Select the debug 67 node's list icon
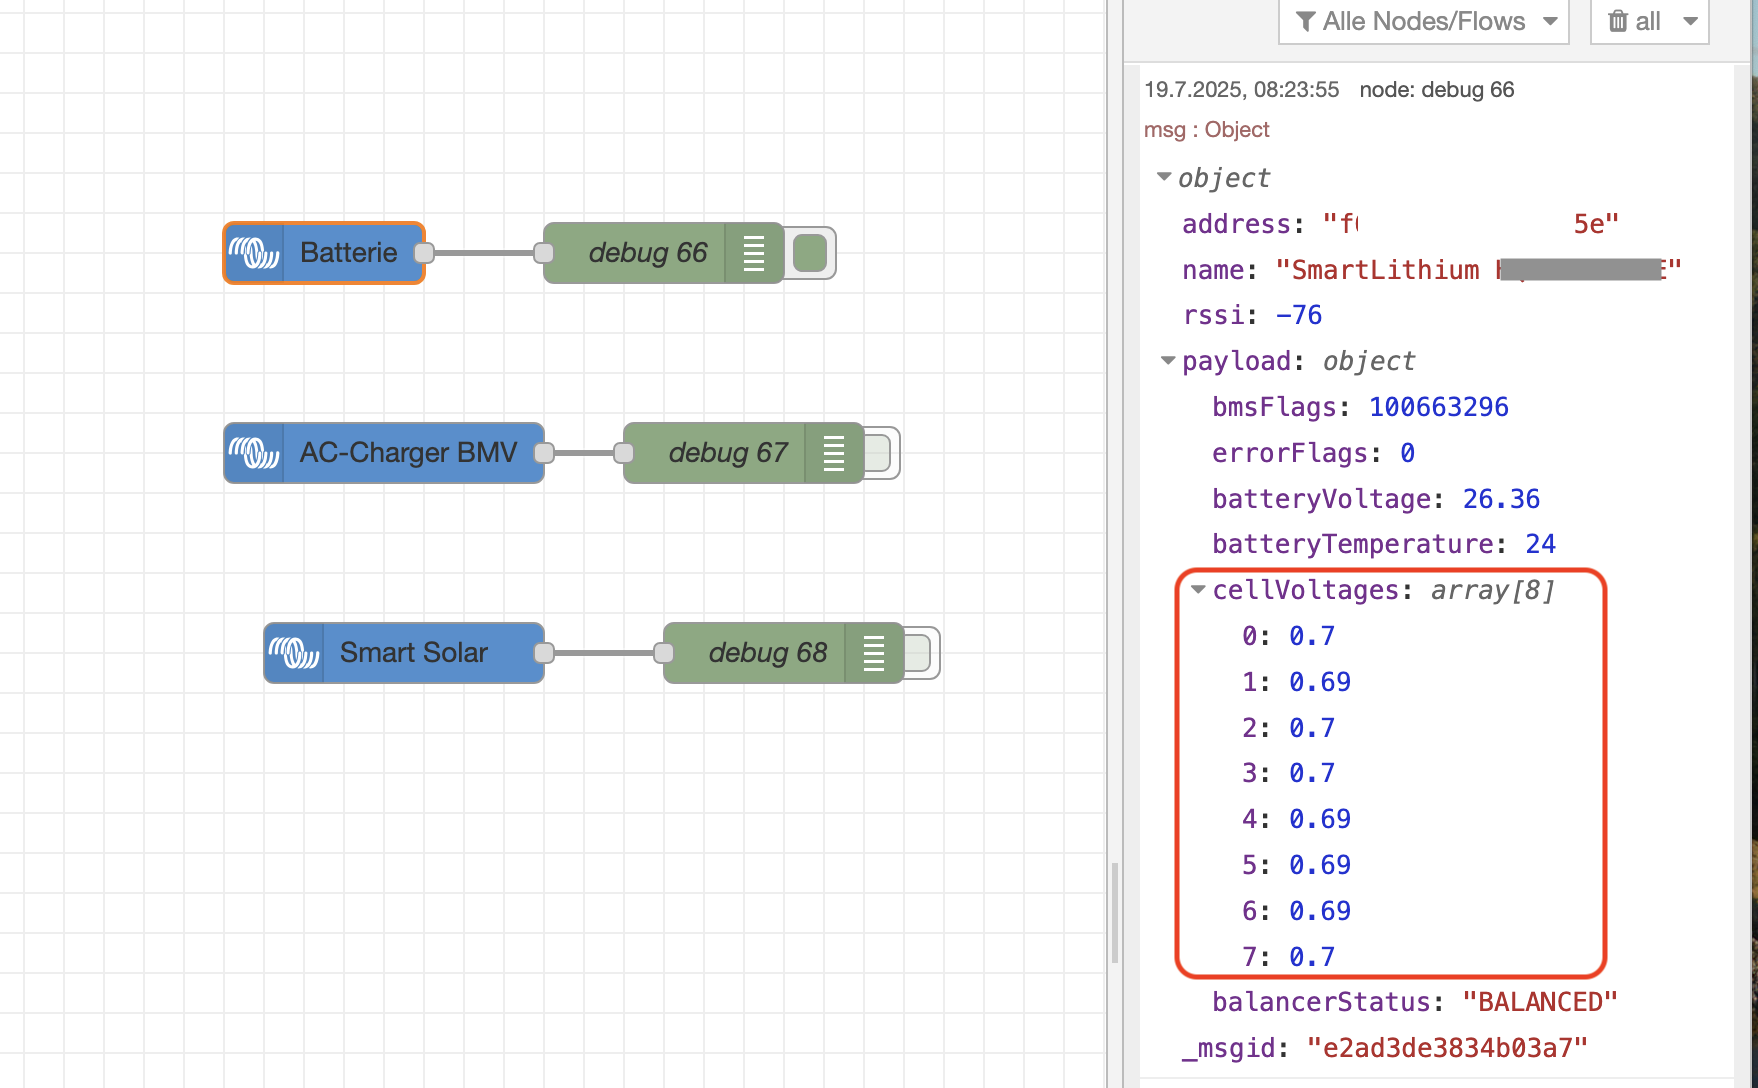This screenshot has width=1758, height=1088. tap(834, 453)
